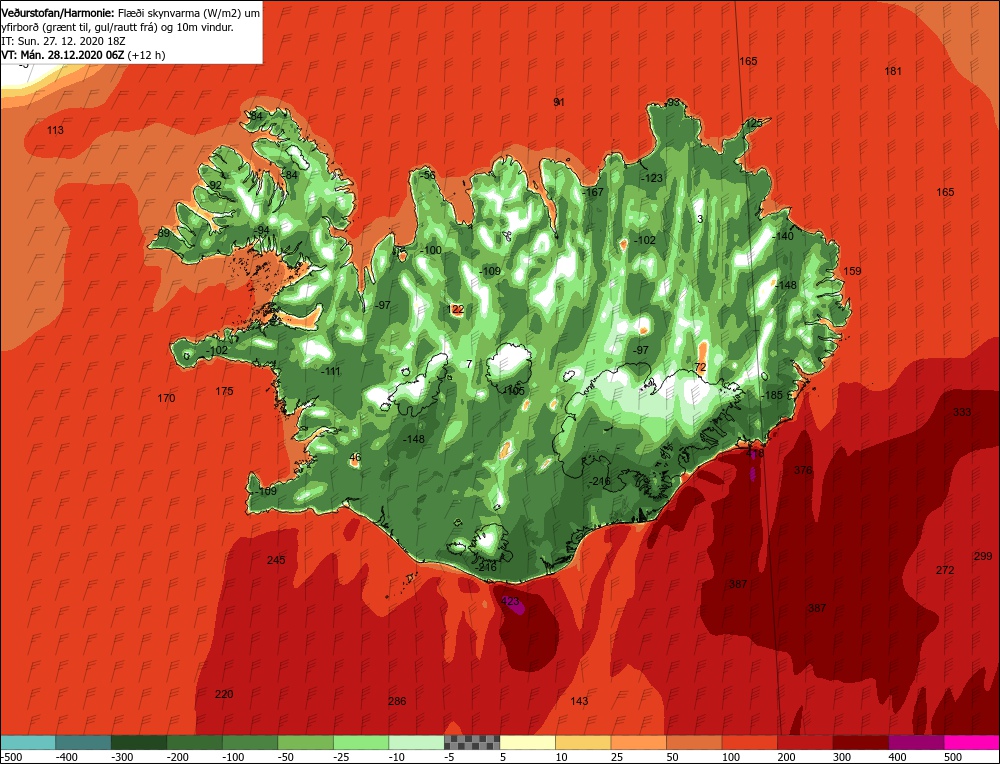Click the checkered legend swatch between -5 and 5
The width and height of the screenshot is (1000, 764).
click(x=472, y=742)
